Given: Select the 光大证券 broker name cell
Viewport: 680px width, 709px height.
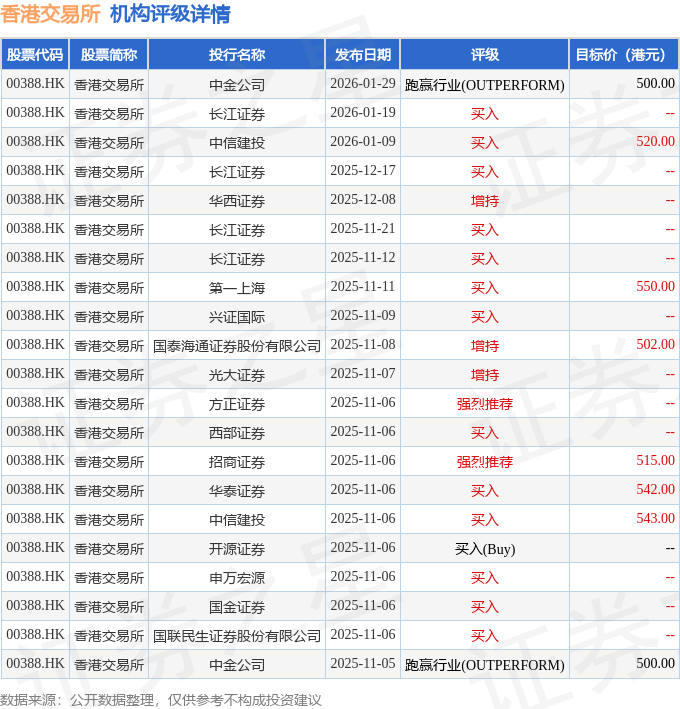Looking at the screenshot, I should click(236, 375).
